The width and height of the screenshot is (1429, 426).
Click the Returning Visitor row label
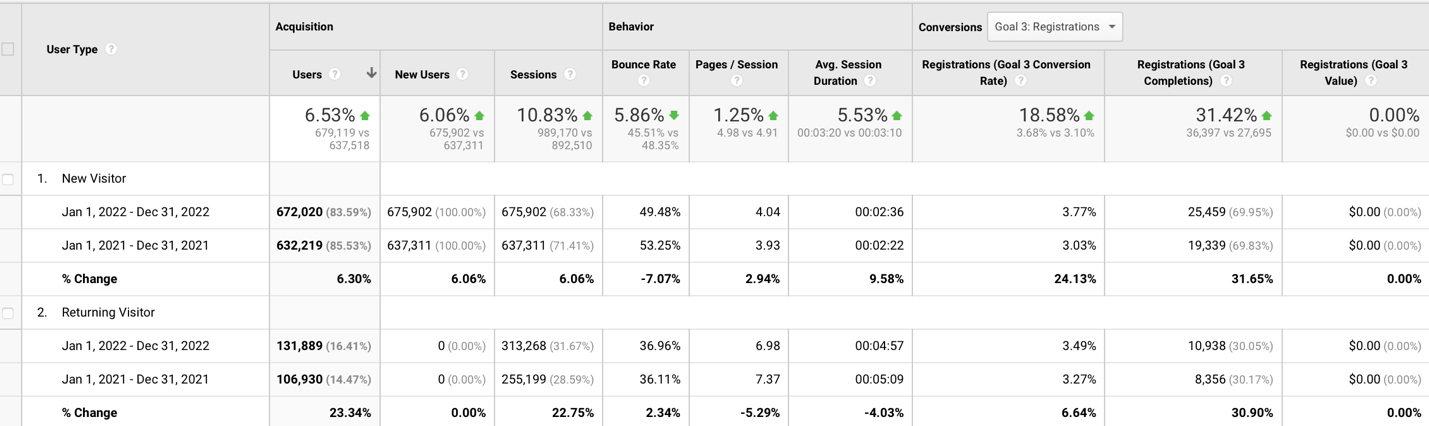point(108,313)
